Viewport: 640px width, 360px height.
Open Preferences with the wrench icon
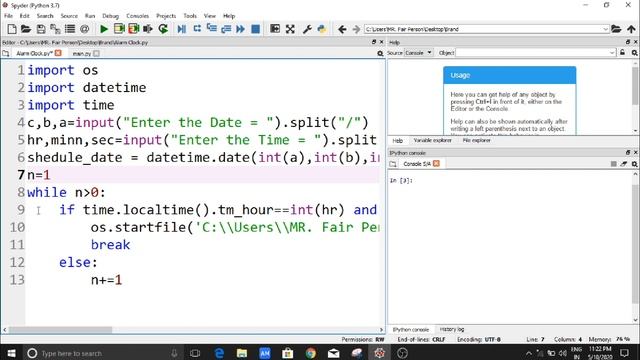307,29
